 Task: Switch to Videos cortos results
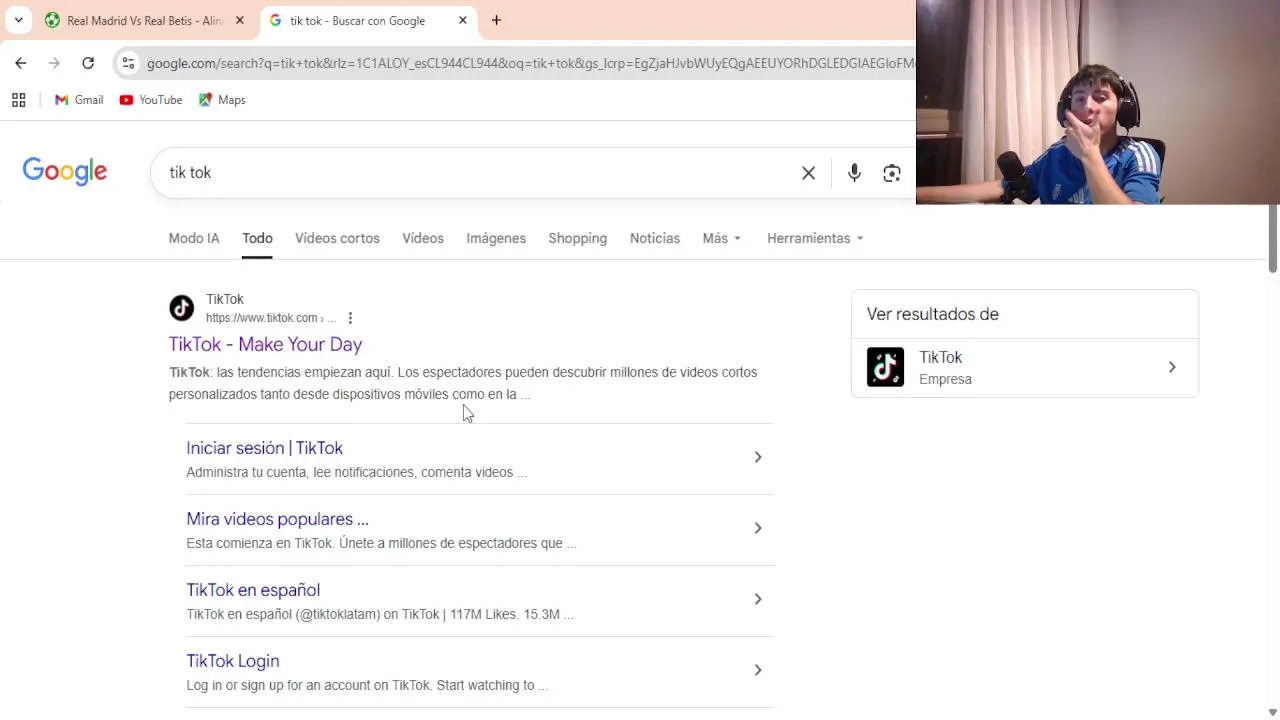[337, 238]
